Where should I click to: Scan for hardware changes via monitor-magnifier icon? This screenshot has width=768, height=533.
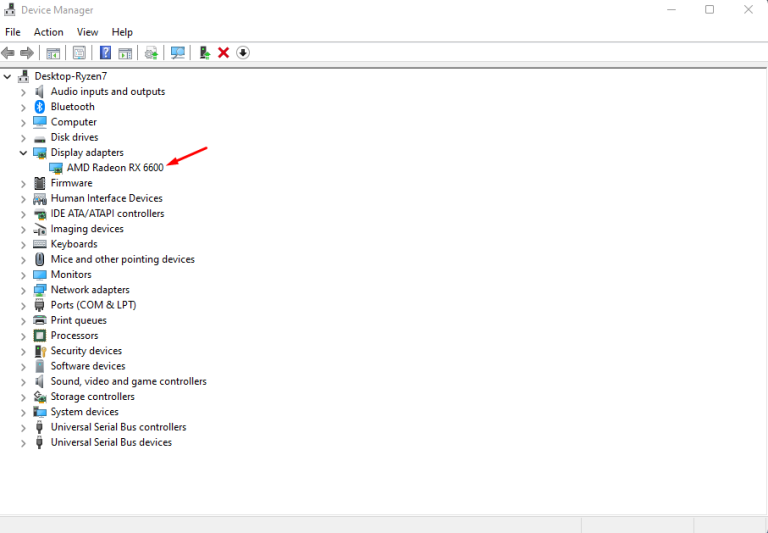177,53
